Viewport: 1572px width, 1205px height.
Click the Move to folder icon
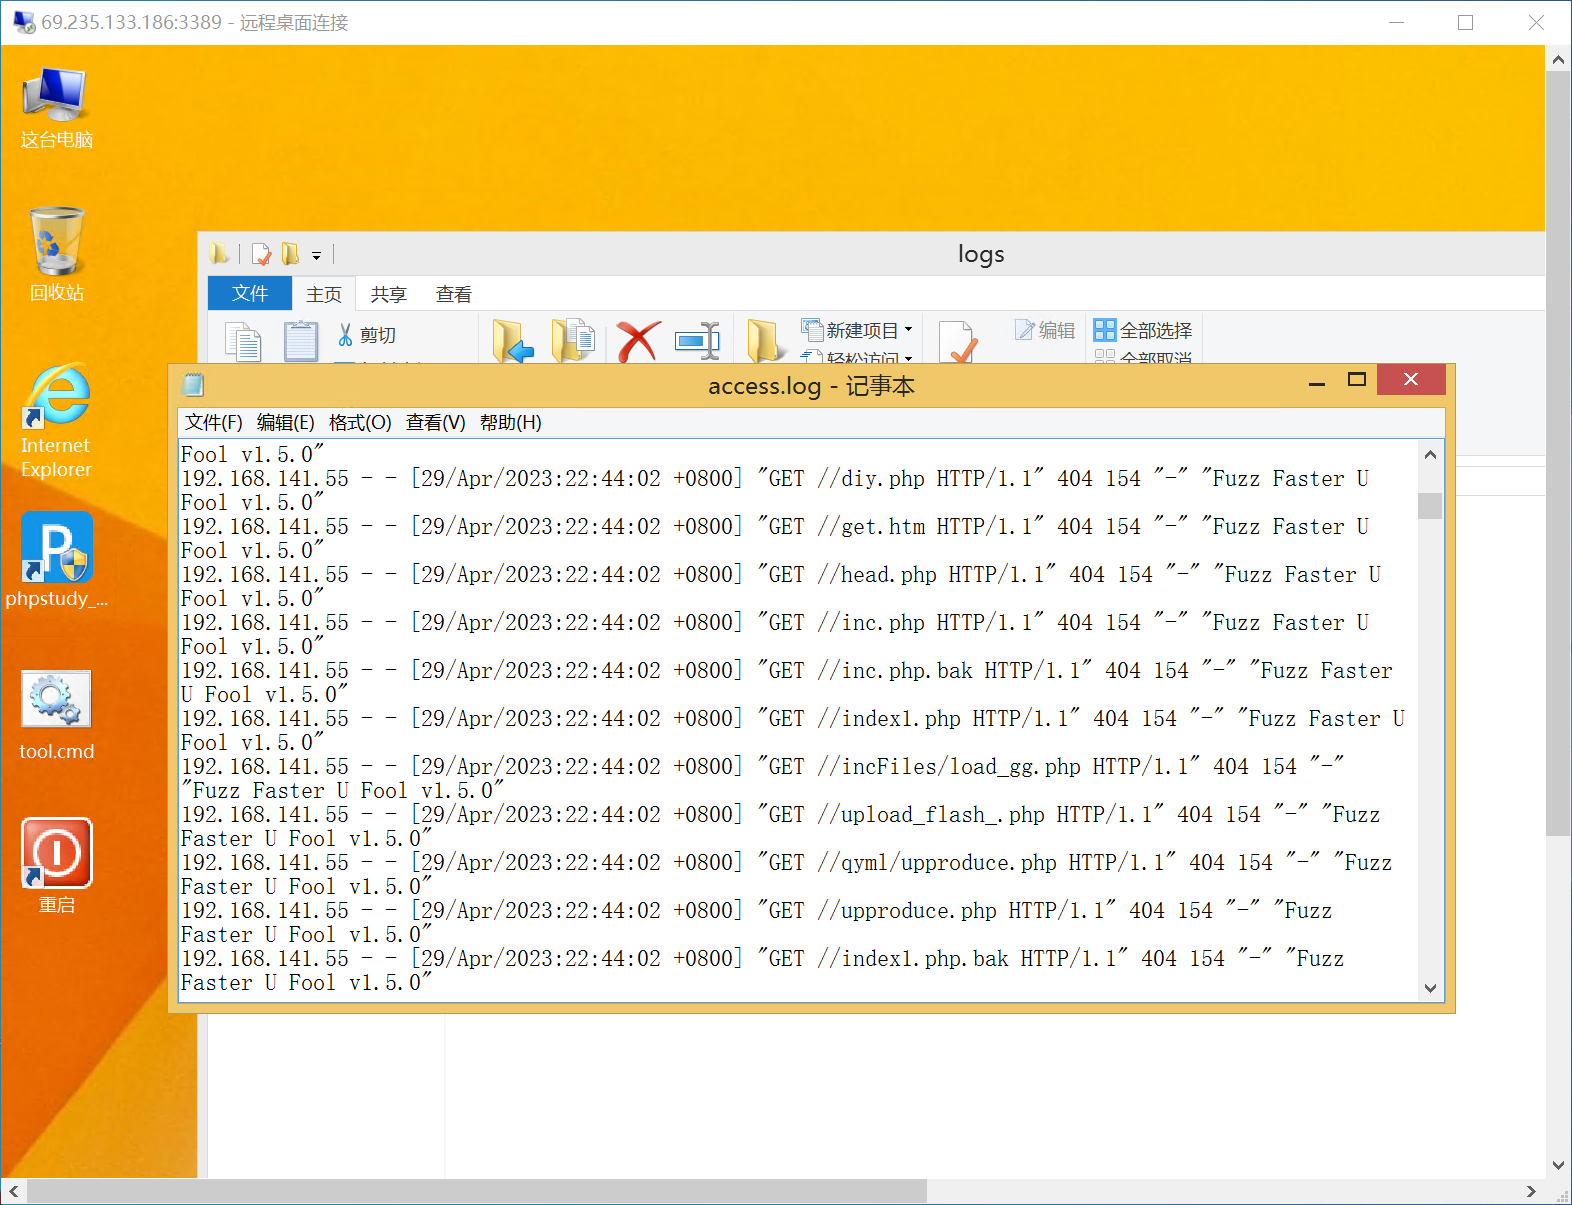tap(513, 342)
